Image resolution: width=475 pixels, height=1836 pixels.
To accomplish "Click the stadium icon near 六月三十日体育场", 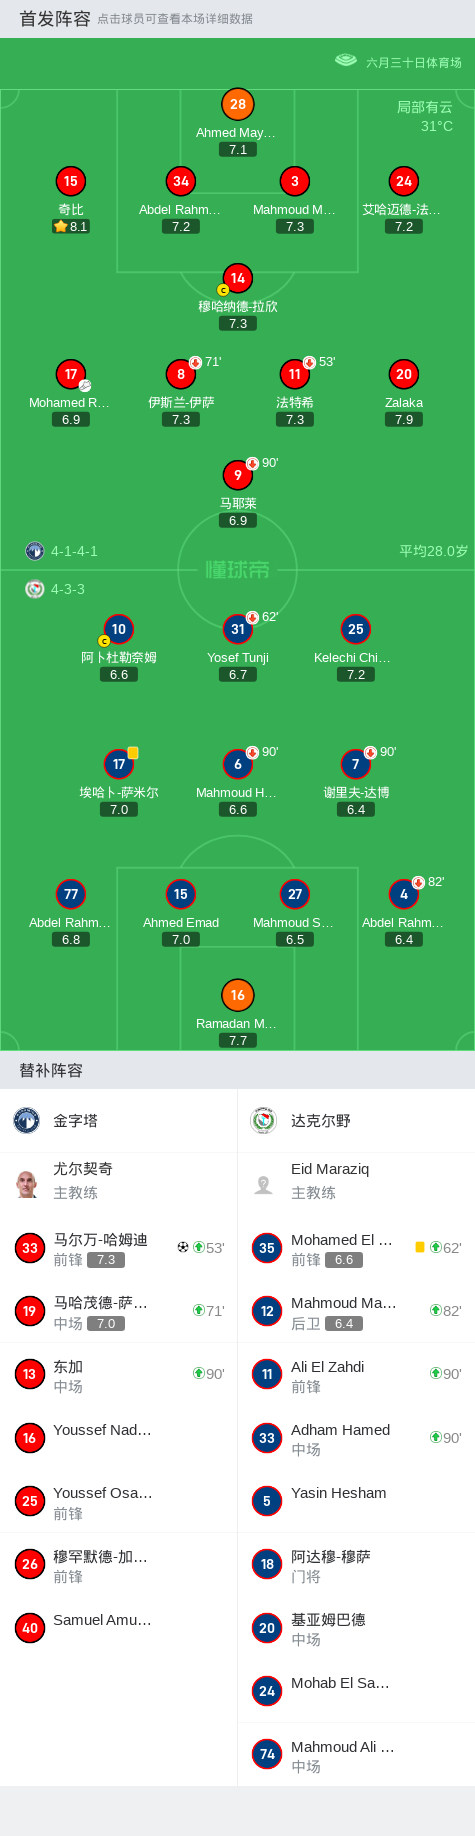I will coord(346,60).
